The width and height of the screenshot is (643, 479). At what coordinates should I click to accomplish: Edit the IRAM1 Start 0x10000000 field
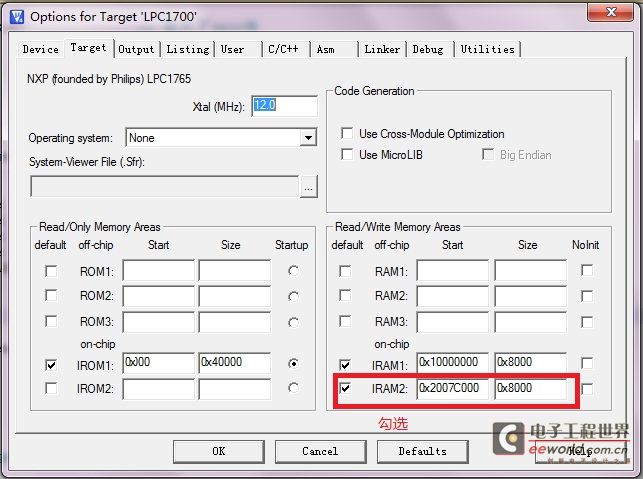coord(453,363)
